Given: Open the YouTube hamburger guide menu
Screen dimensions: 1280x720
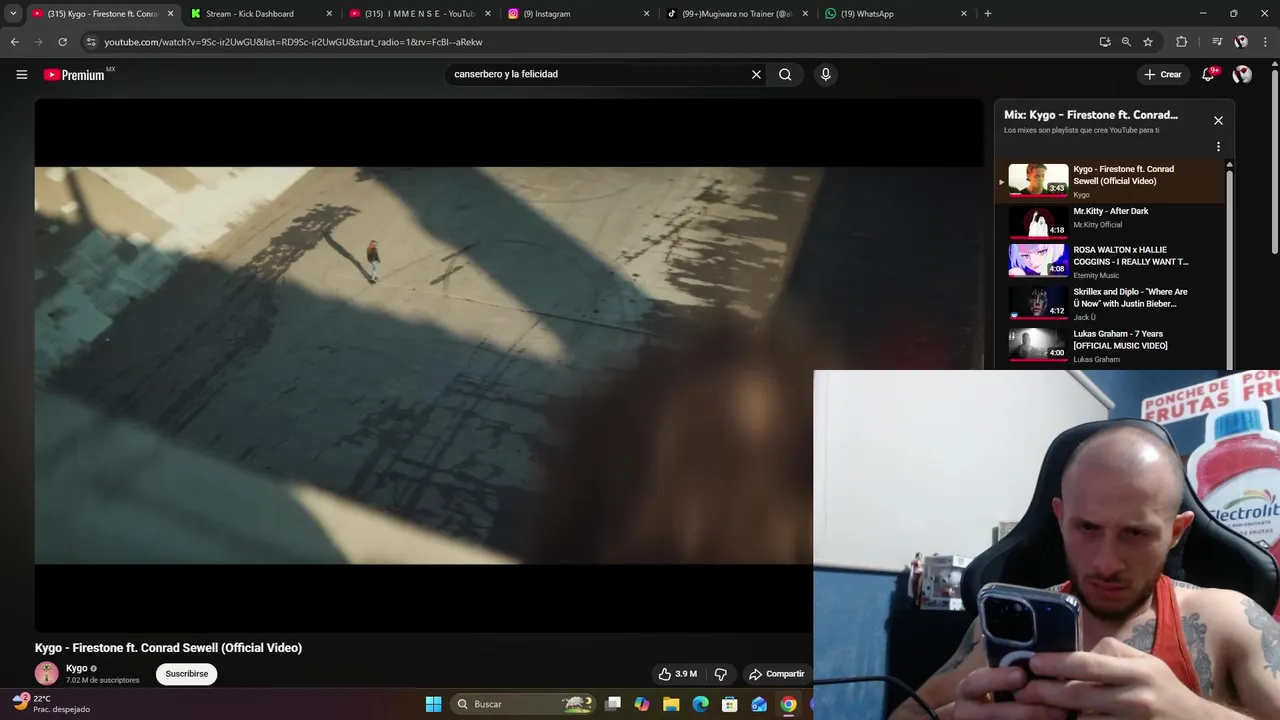Looking at the screenshot, I should [21, 74].
